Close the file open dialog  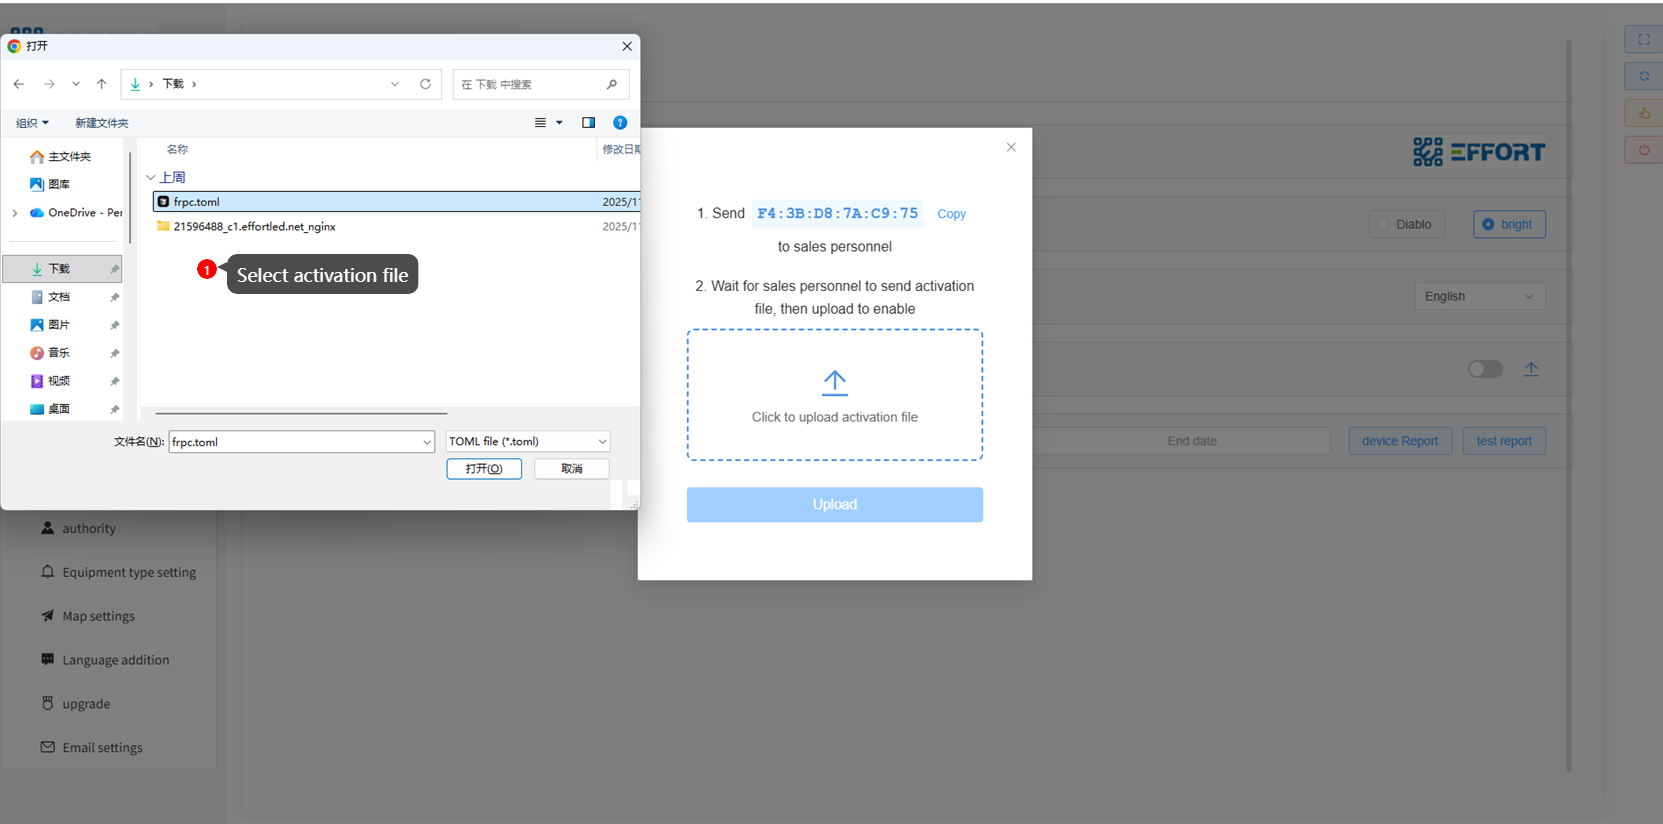[x=627, y=46]
